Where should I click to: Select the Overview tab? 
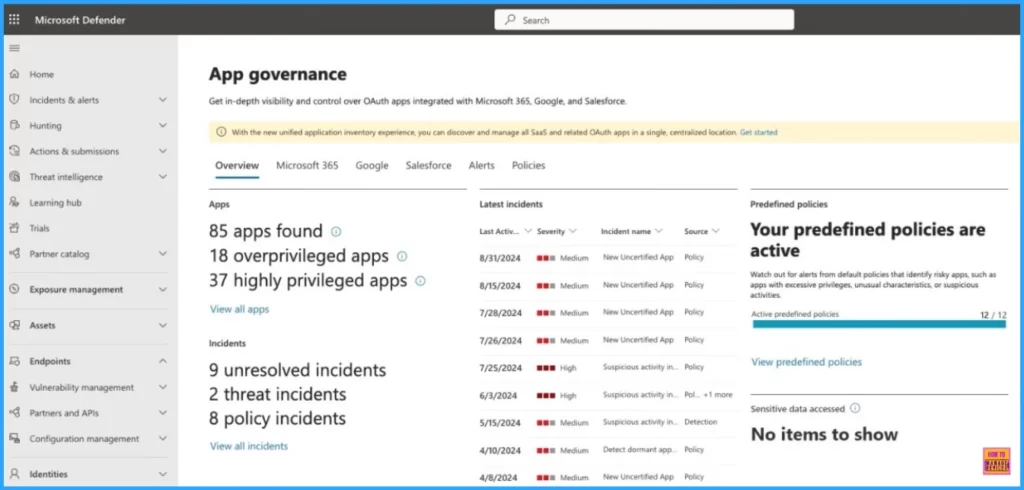[237, 166]
